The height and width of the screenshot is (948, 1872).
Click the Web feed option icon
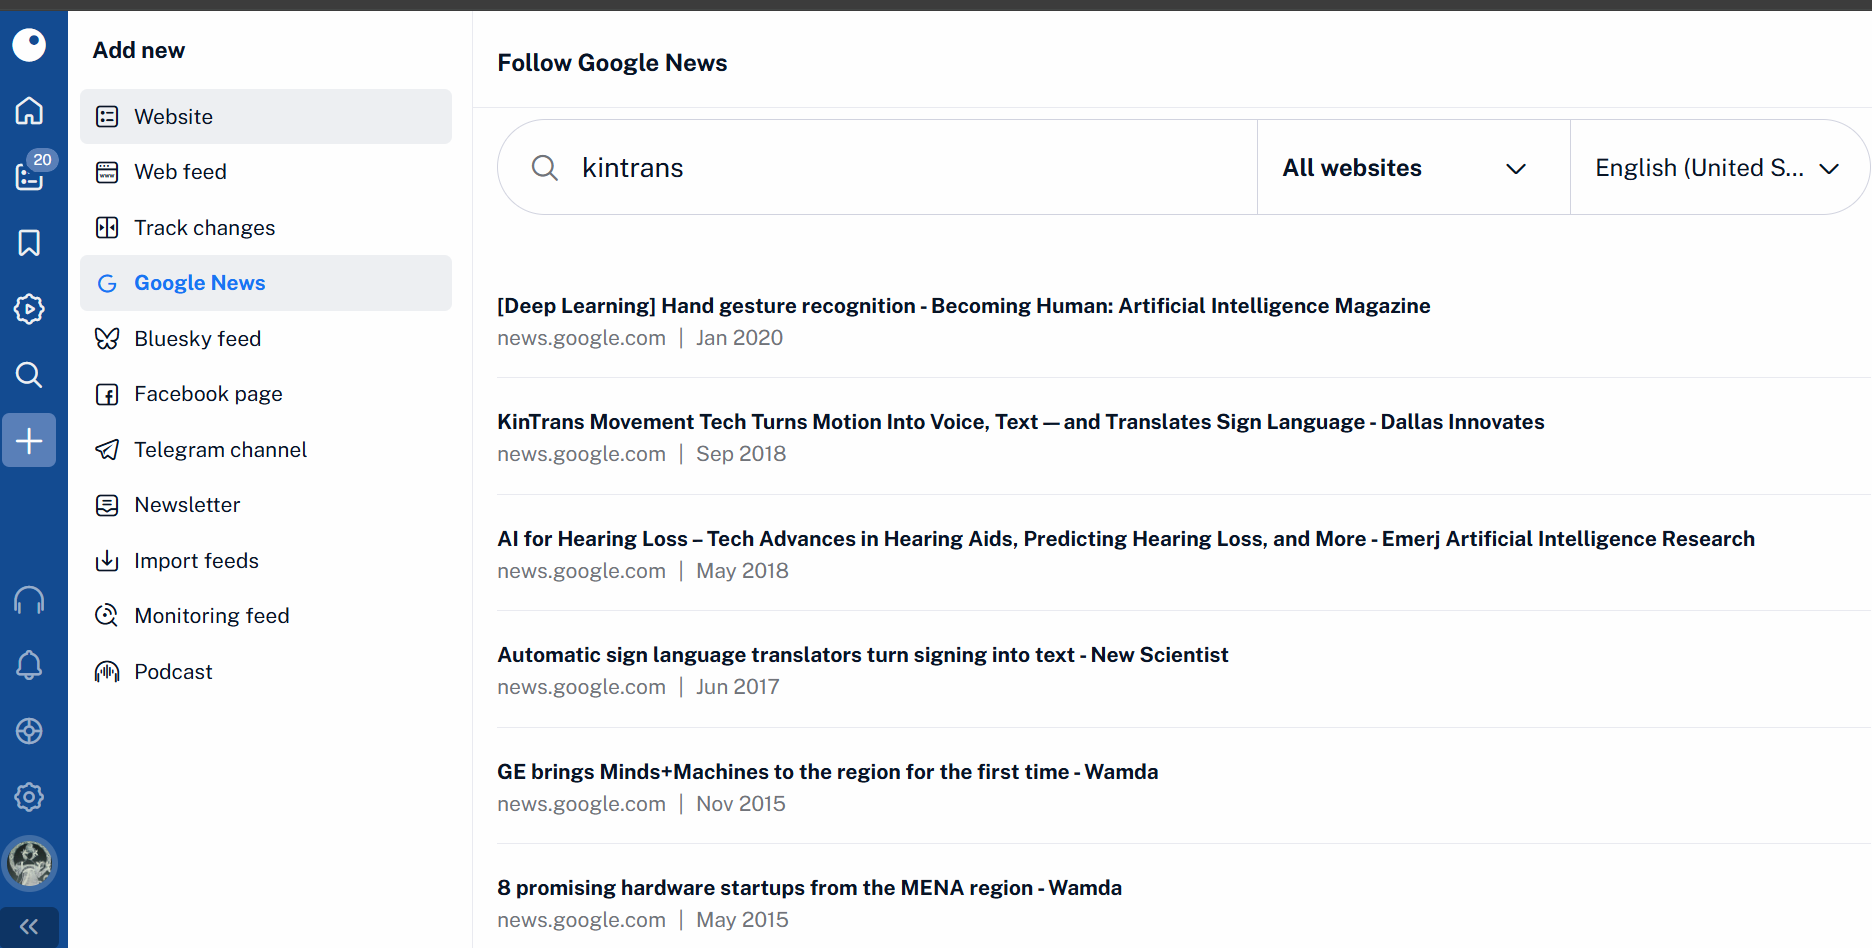tap(107, 172)
